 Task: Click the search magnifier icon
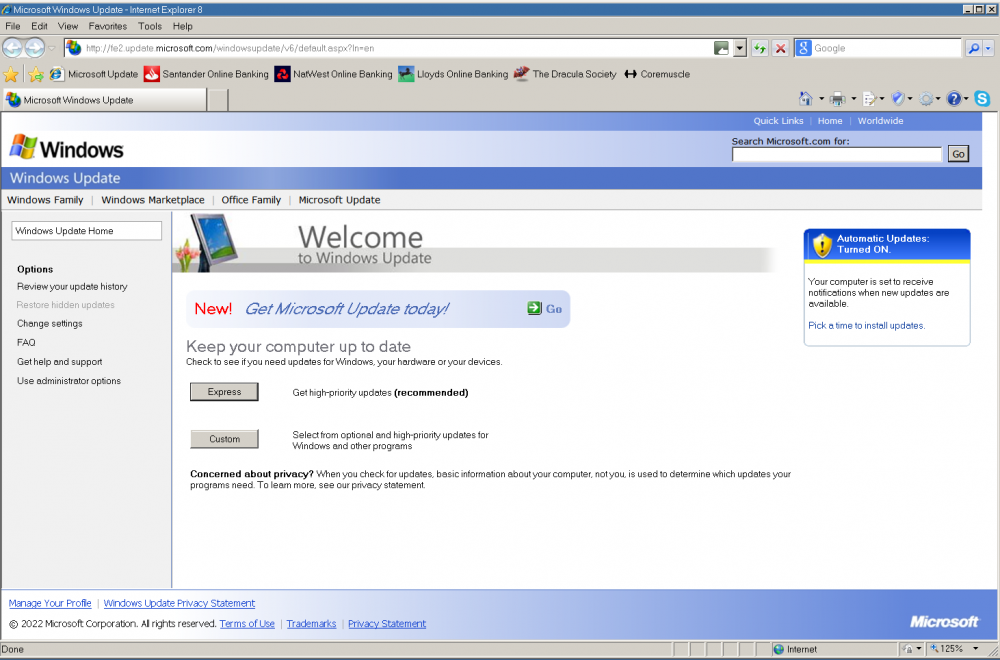click(x=973, y=48)
